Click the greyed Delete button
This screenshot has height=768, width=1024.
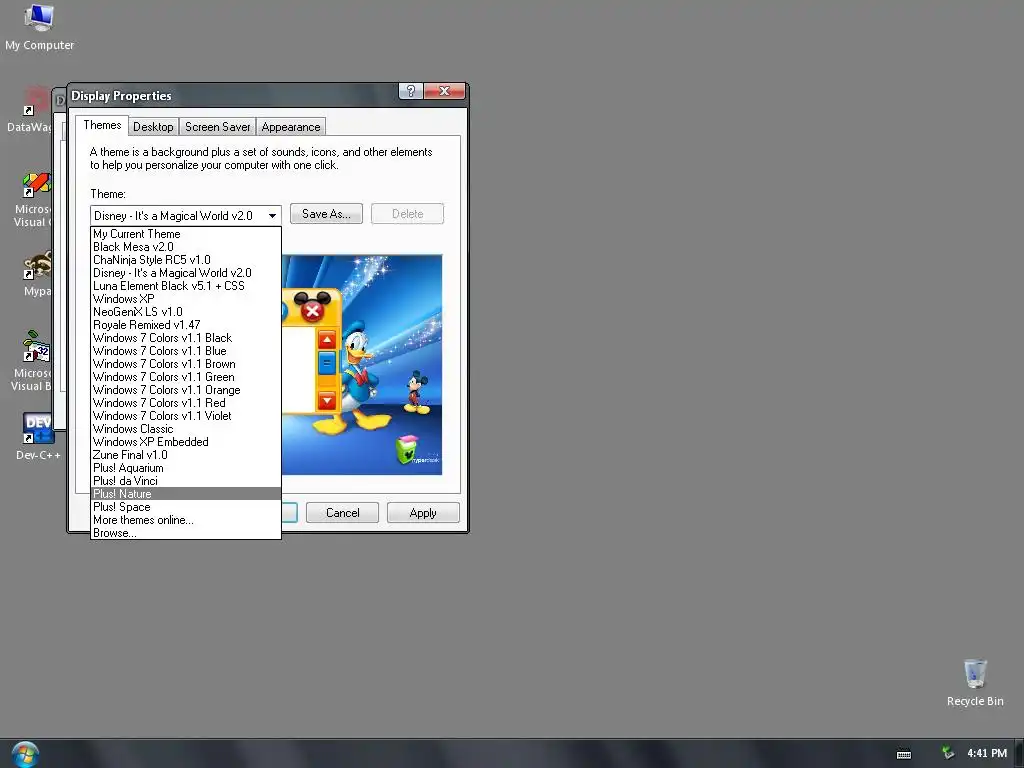[408, 214]
